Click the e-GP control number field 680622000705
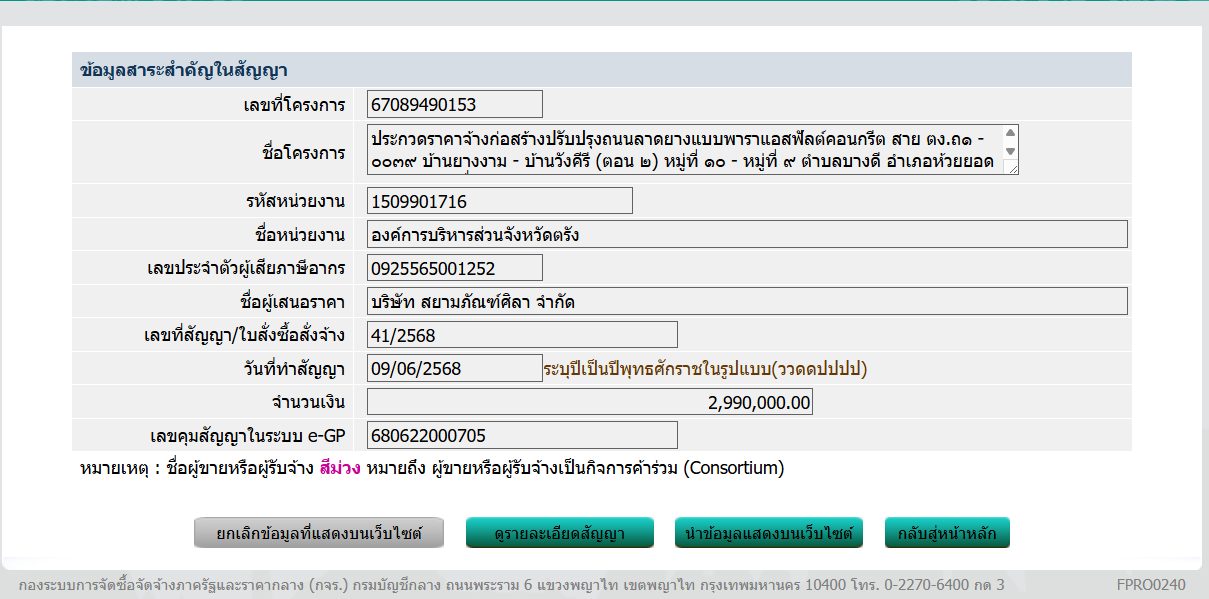 [522, 435]
